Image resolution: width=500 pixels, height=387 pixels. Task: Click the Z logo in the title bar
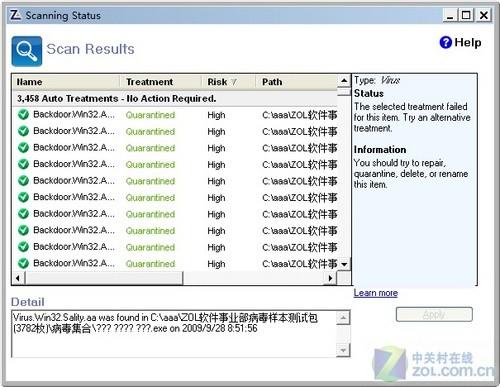click(x=15, y=15)
